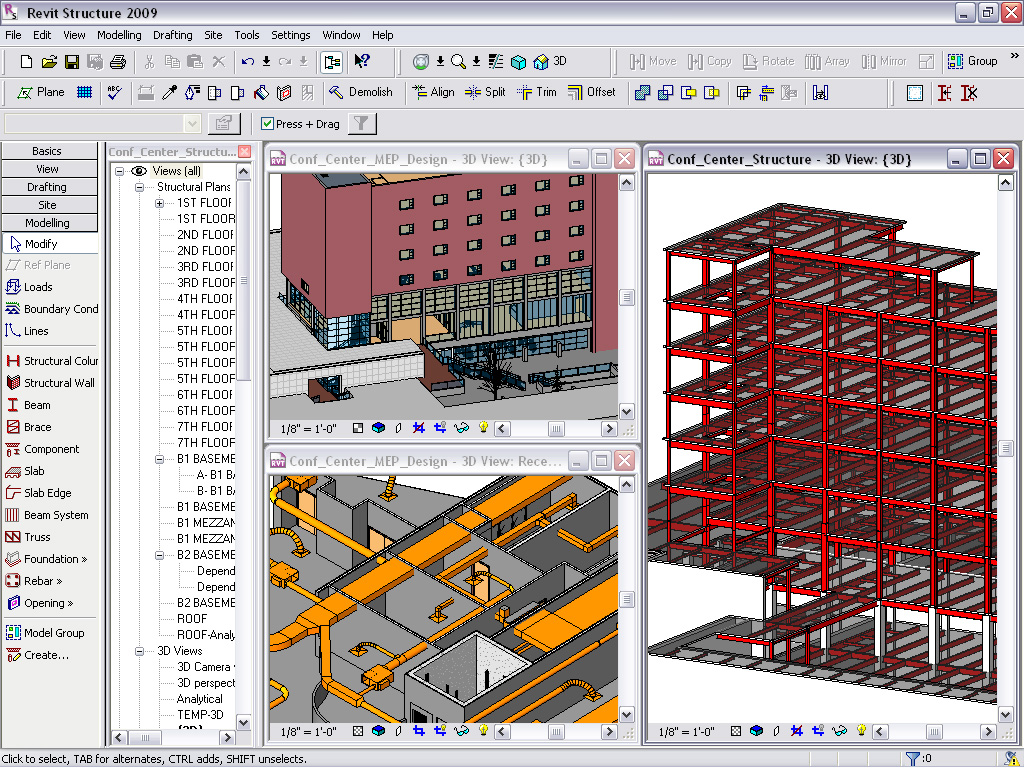Select the Brace tool
The width and height of the screenshot is (1024, 768).
[37, 427]
